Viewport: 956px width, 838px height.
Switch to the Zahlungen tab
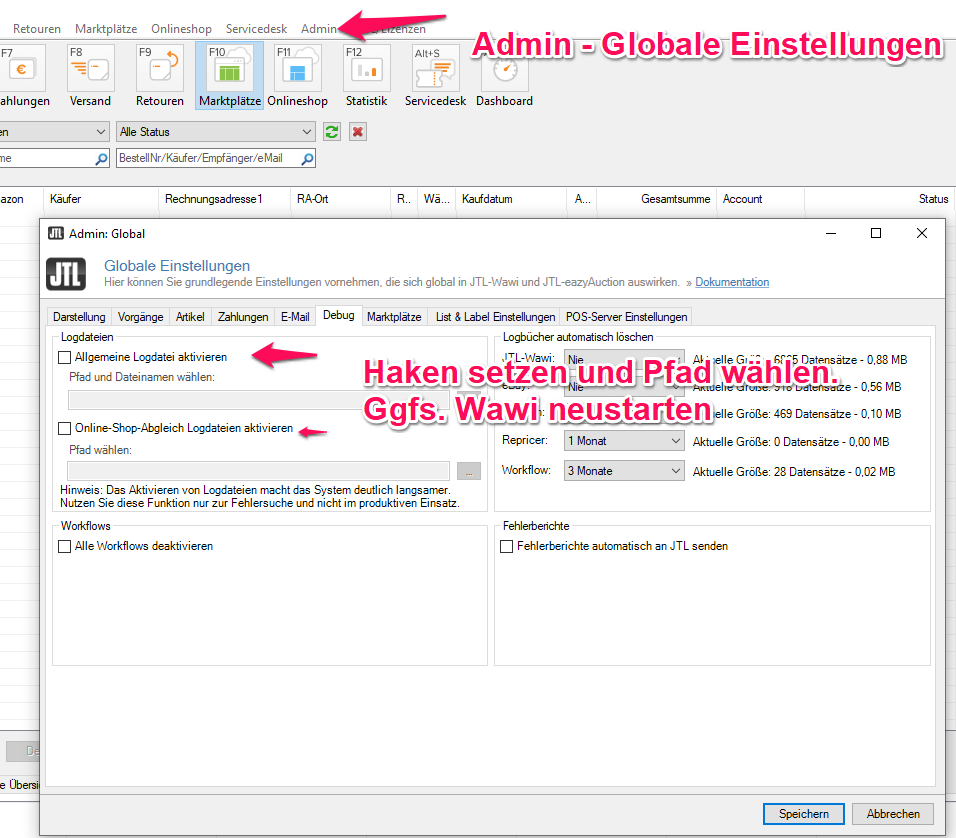243,317
